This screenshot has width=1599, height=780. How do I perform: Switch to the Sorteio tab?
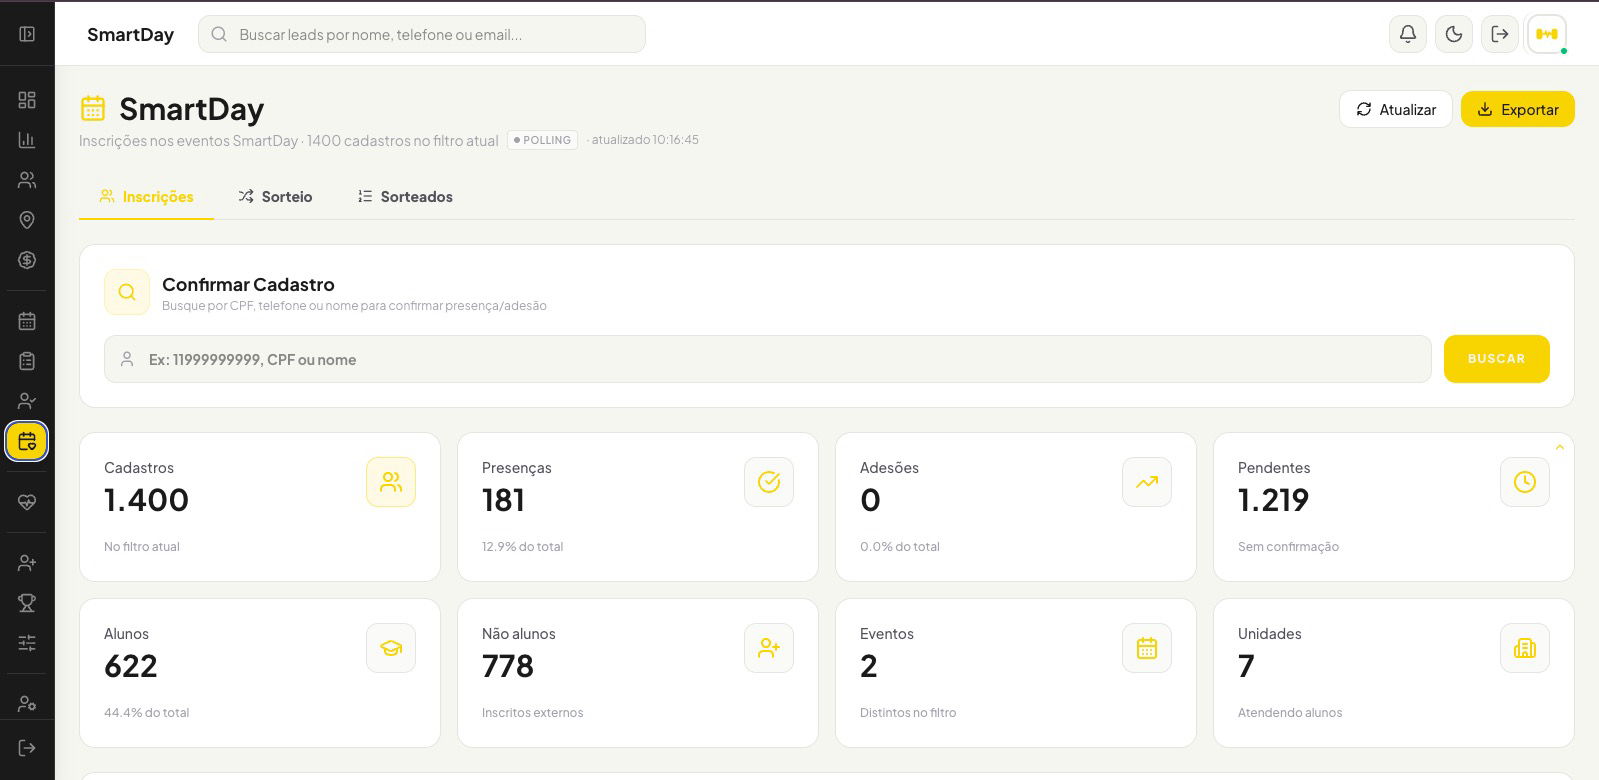(275, 196)
